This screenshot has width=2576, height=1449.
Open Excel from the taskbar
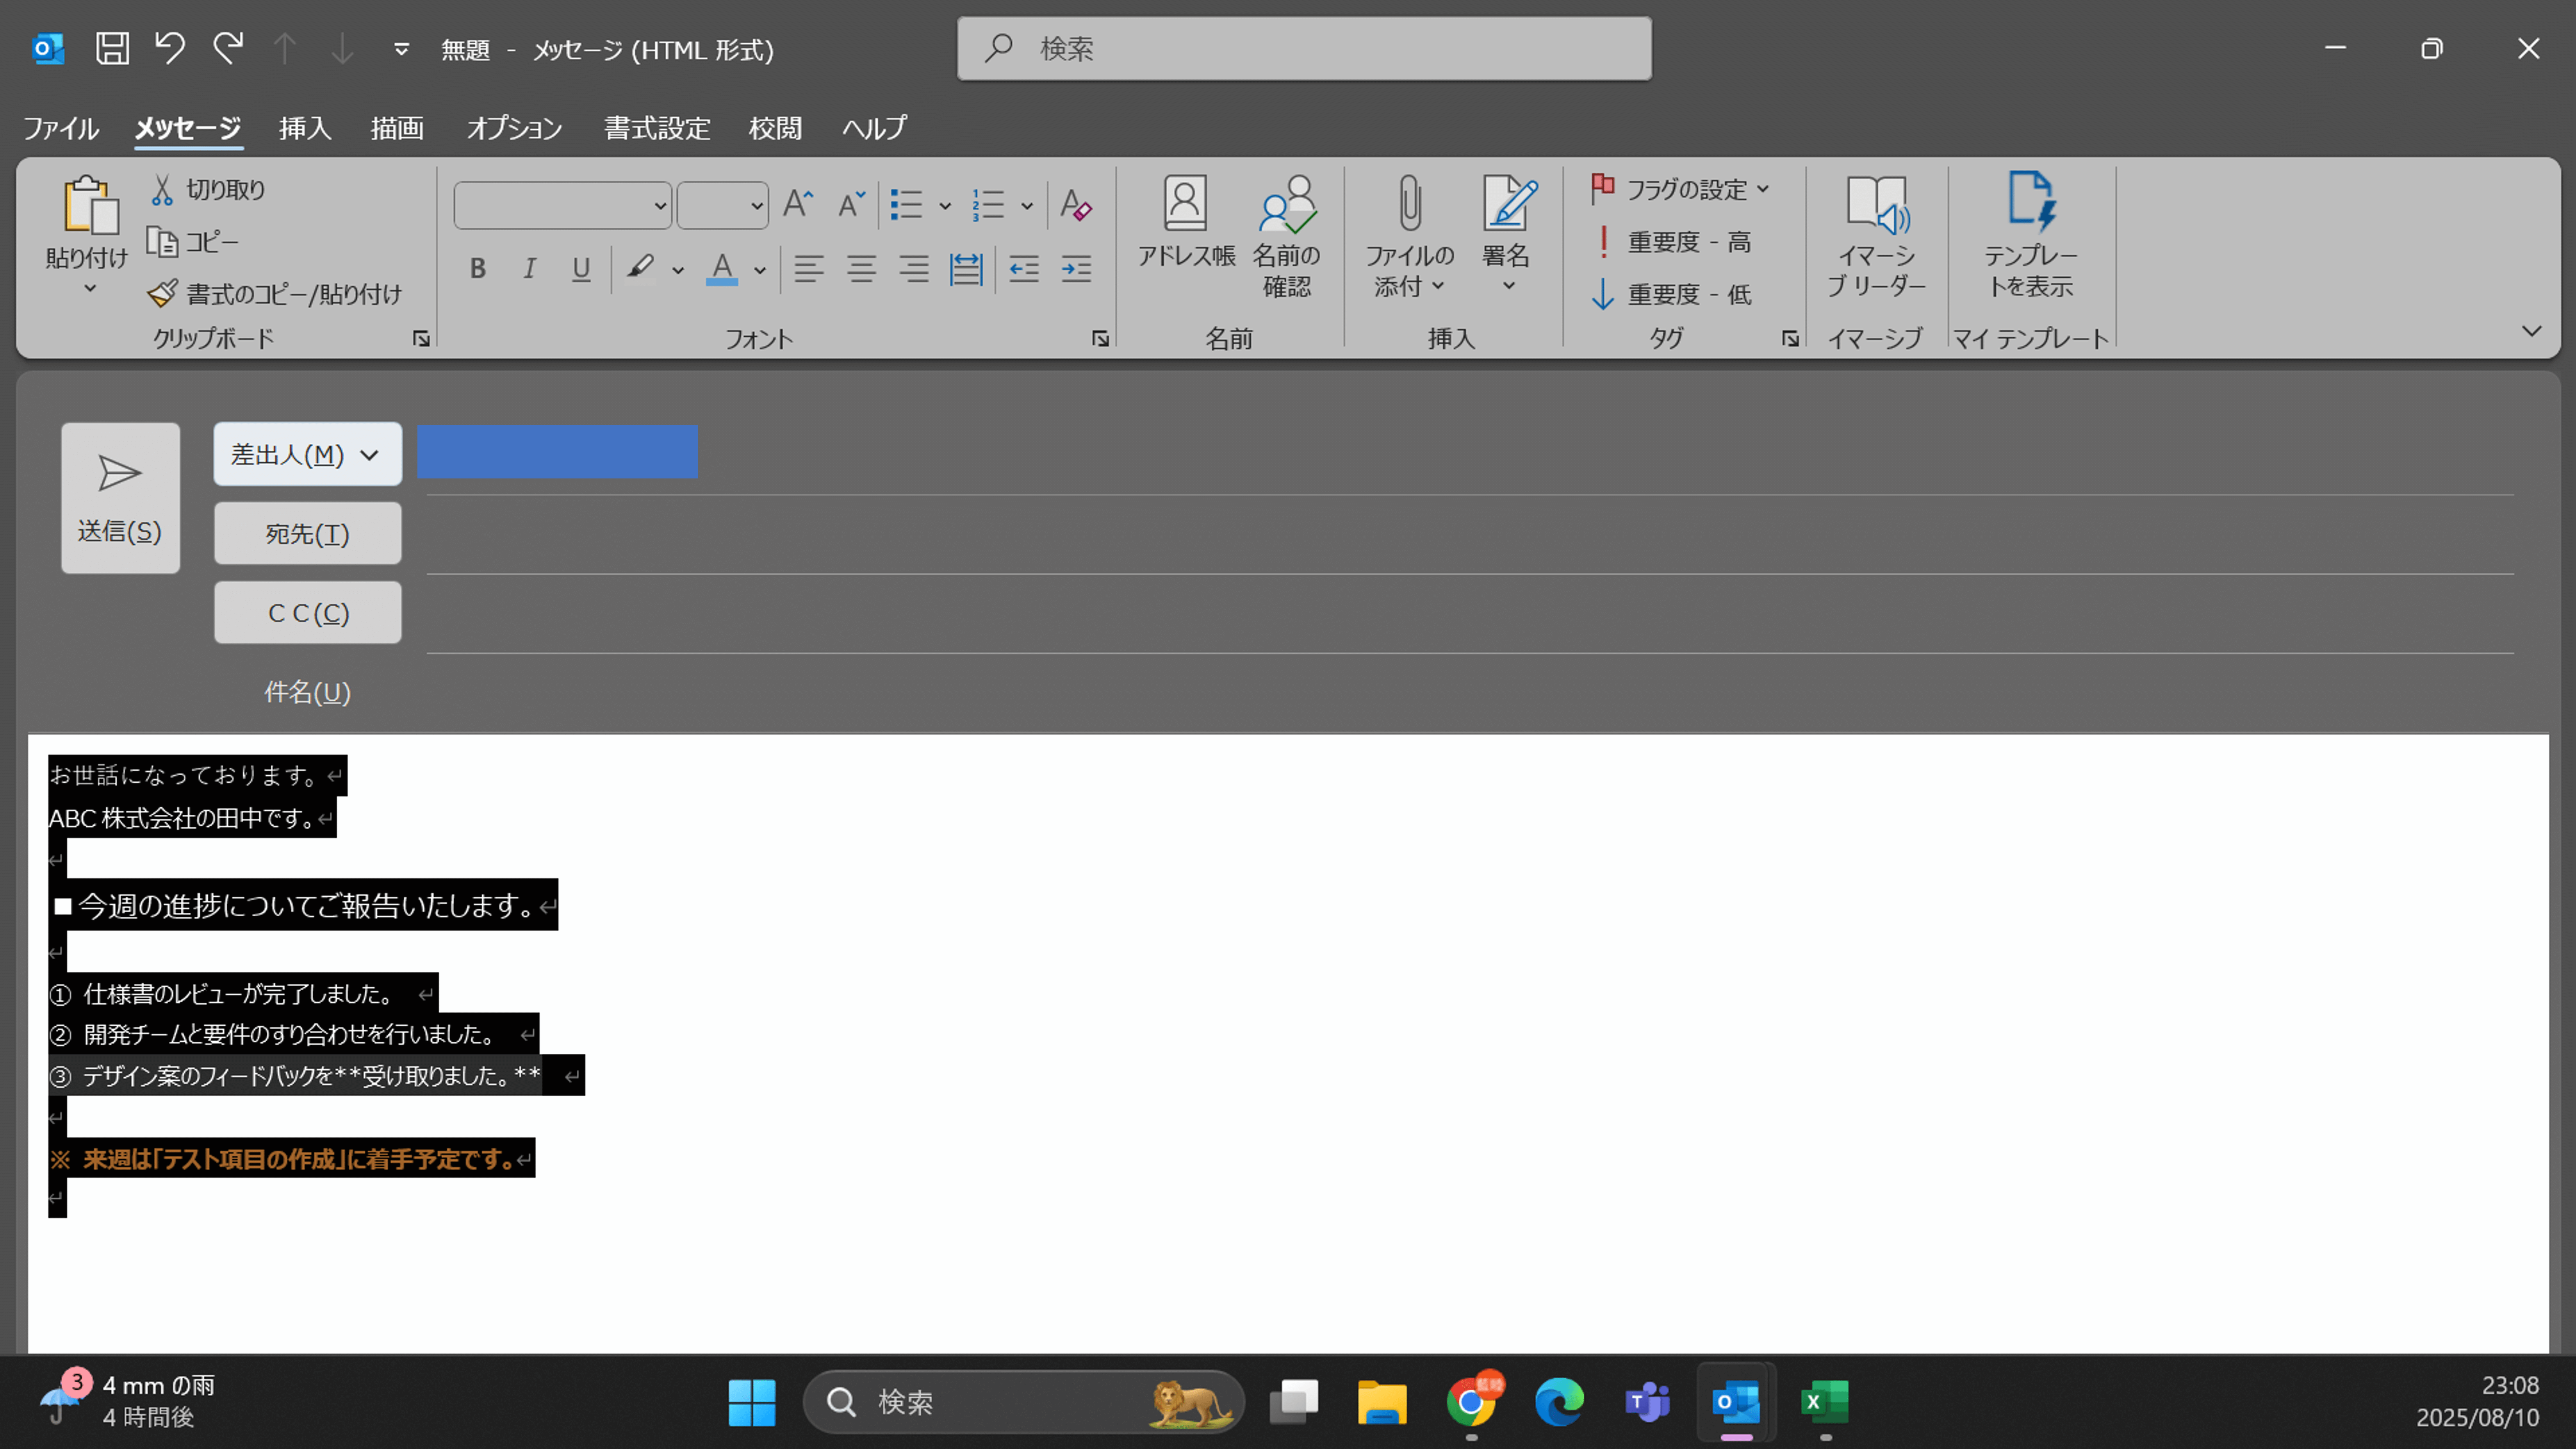pyautogui.click(x=1825, y=1403)
